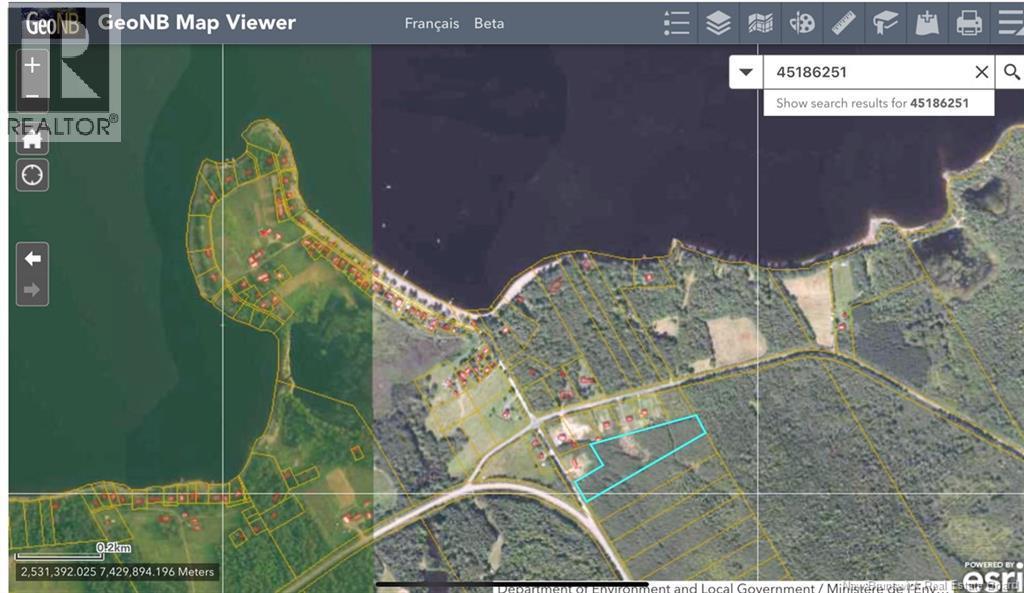
Task: Click the Print icon
Action: [x=969, y=22]
